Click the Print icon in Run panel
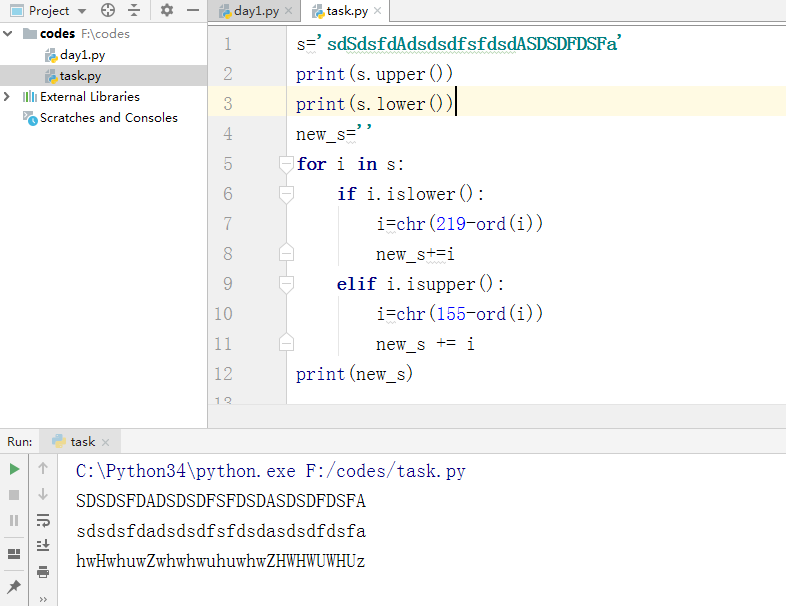Viewport: 786px width, 606px height. (x=43, y=572)
